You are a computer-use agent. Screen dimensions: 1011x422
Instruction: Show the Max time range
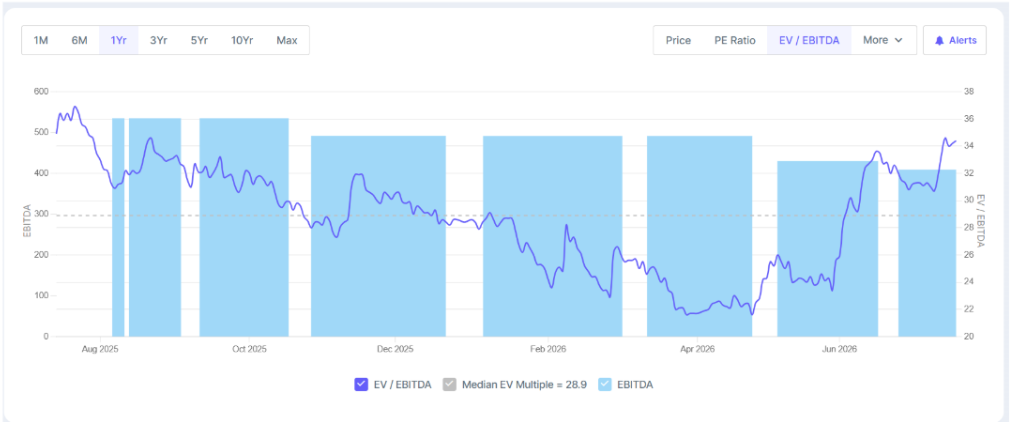point(287,40)
